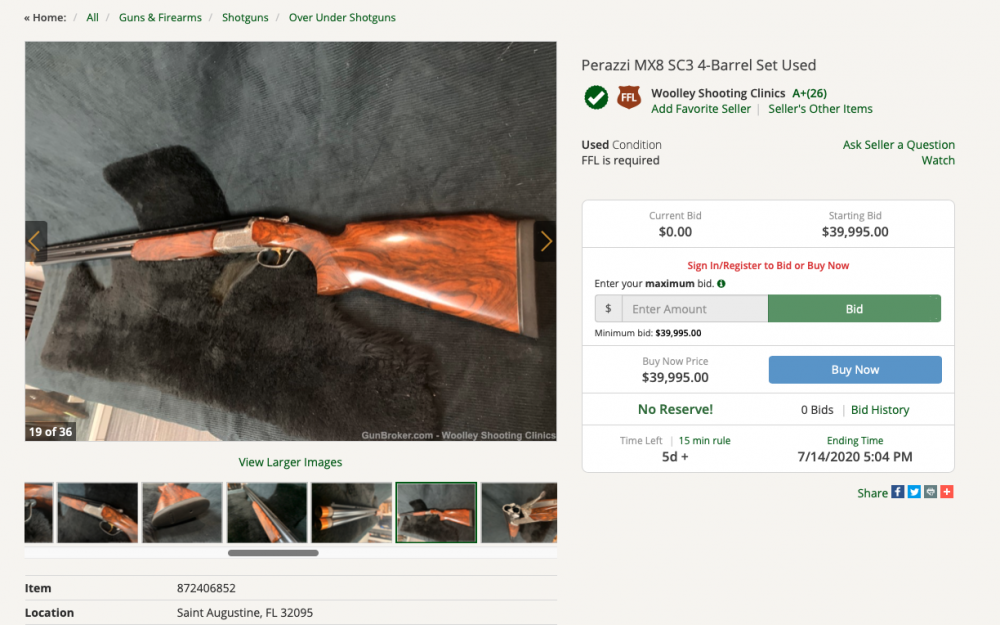The image size is (1000, 625).
Task: Advance to the next gallery image
Action: pyautogui.click(x=546, y=241)
